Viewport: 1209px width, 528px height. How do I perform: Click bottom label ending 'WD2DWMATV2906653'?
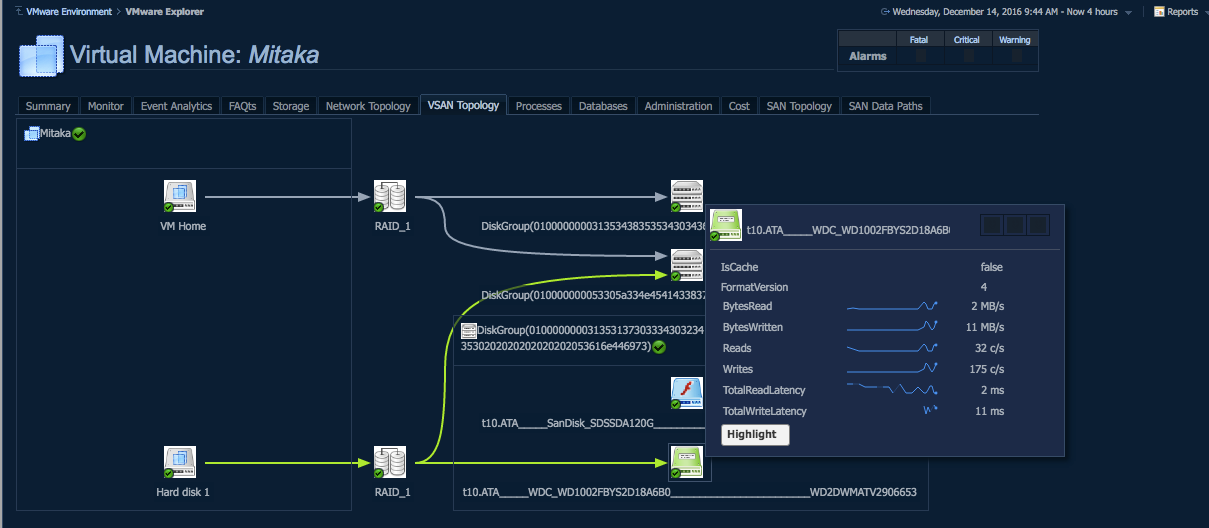point(689,492)
